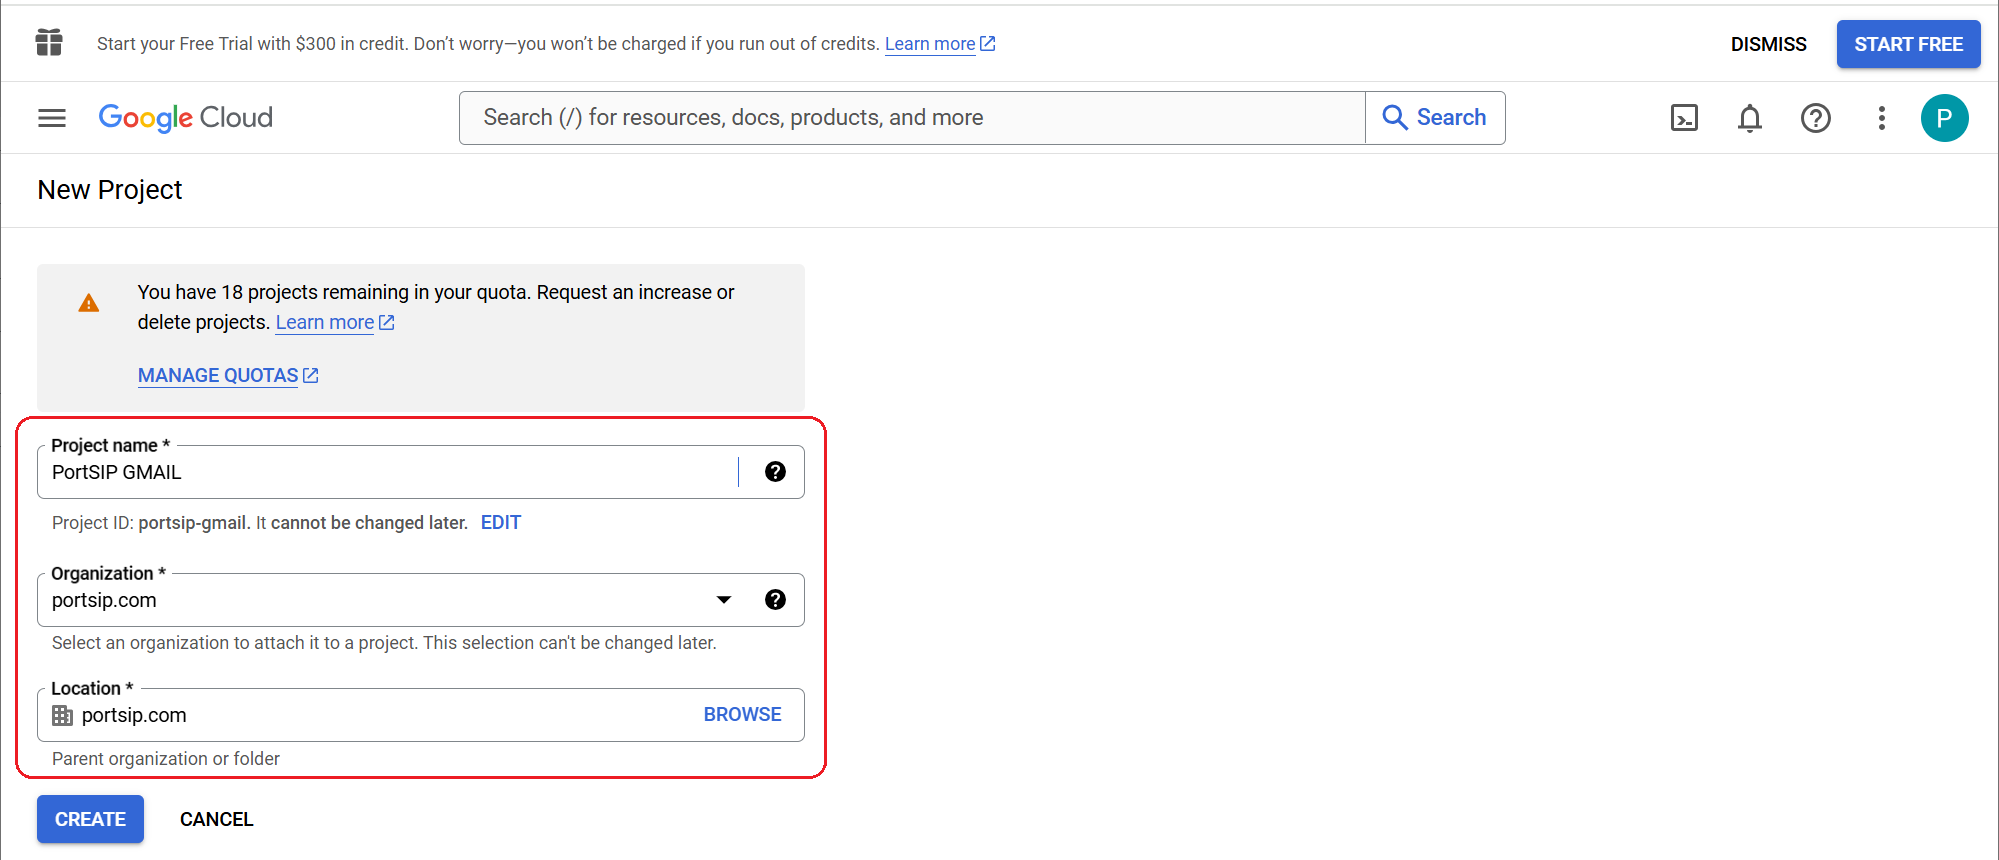Click Start Free trial button
This screenshot has width=1999, height=860.
[x=1907, y=44]
